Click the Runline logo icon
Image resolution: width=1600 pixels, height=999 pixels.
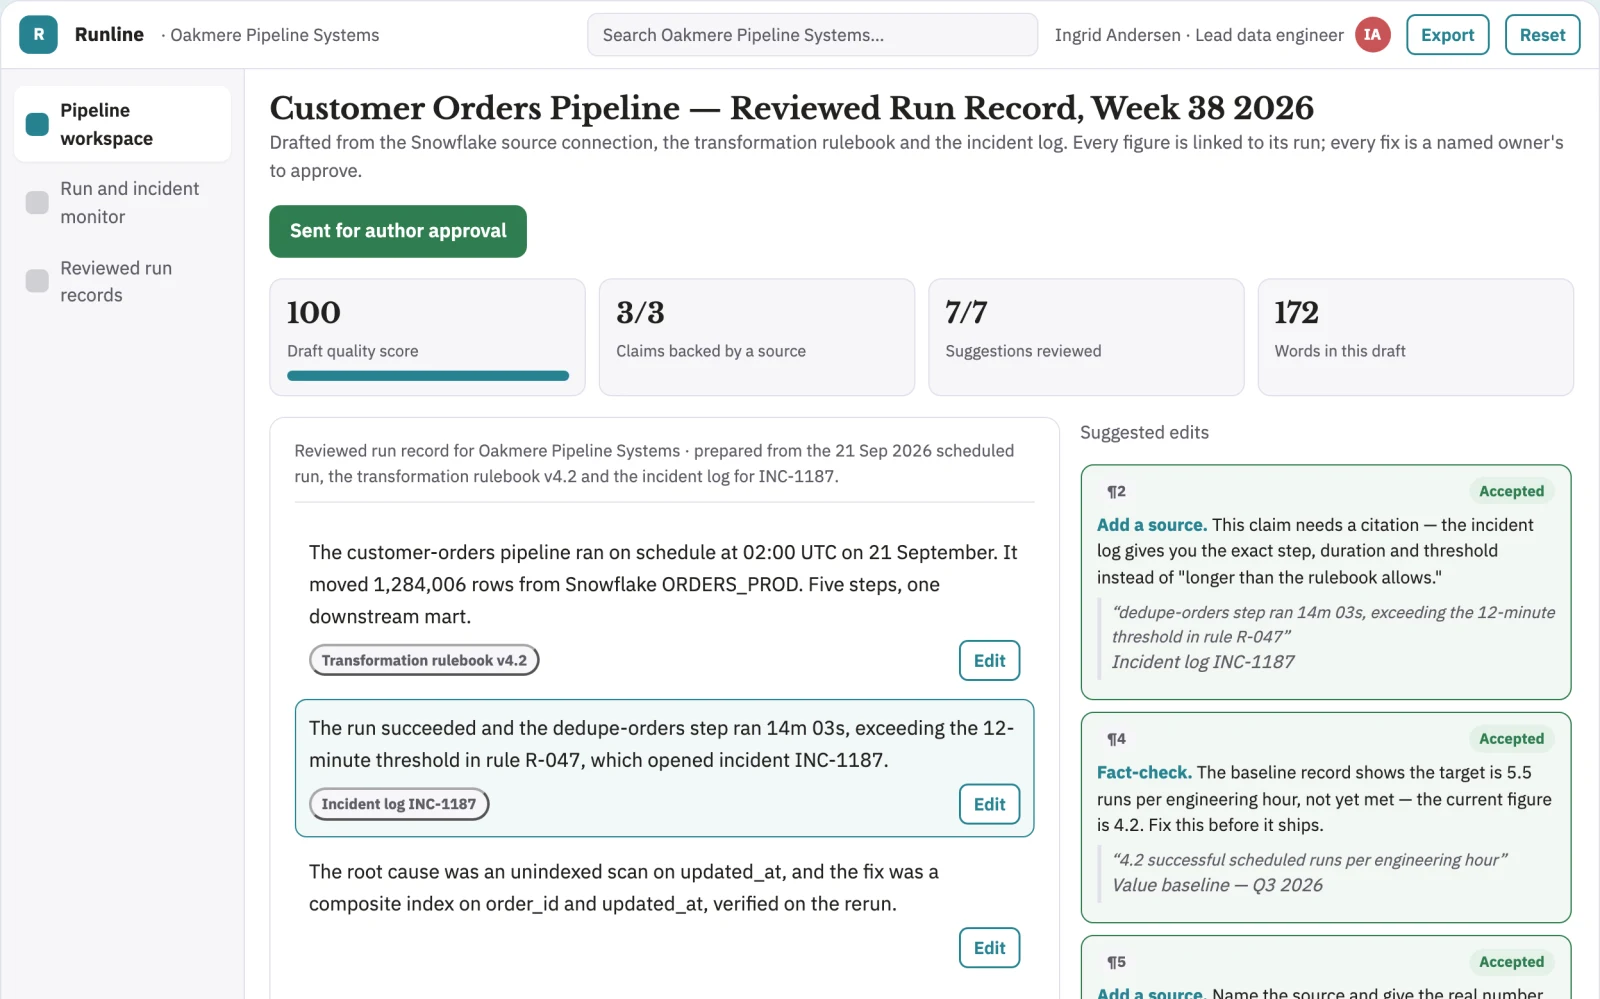point(38,35)
